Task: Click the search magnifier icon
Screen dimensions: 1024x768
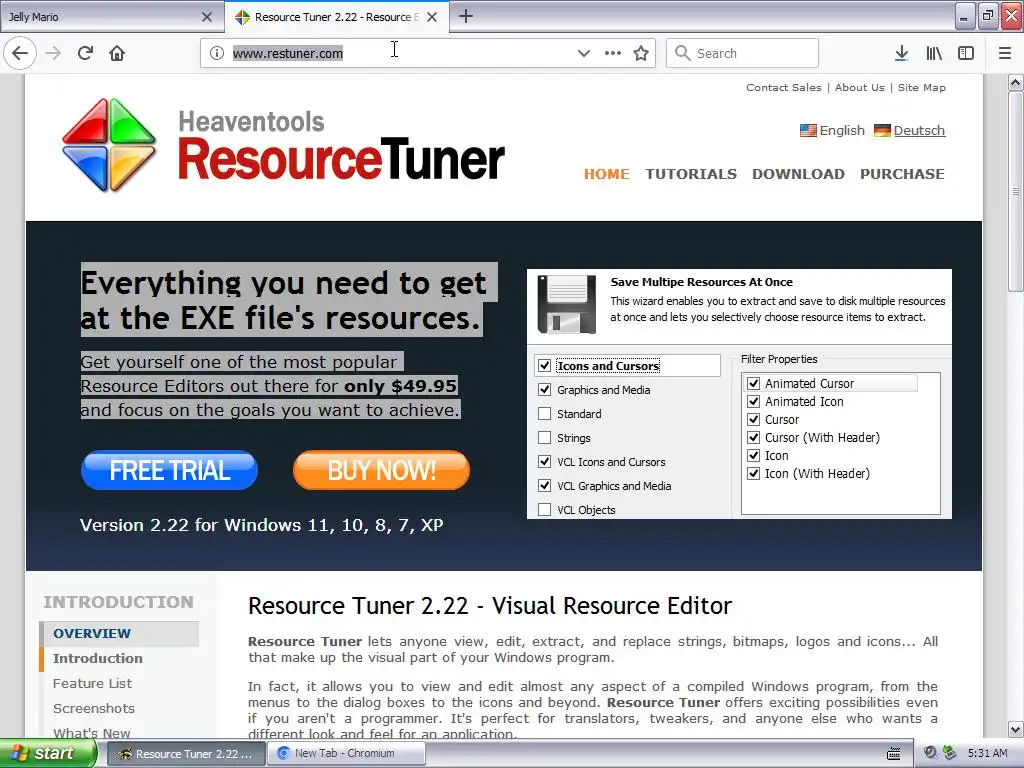Action: tap(682, 53)
